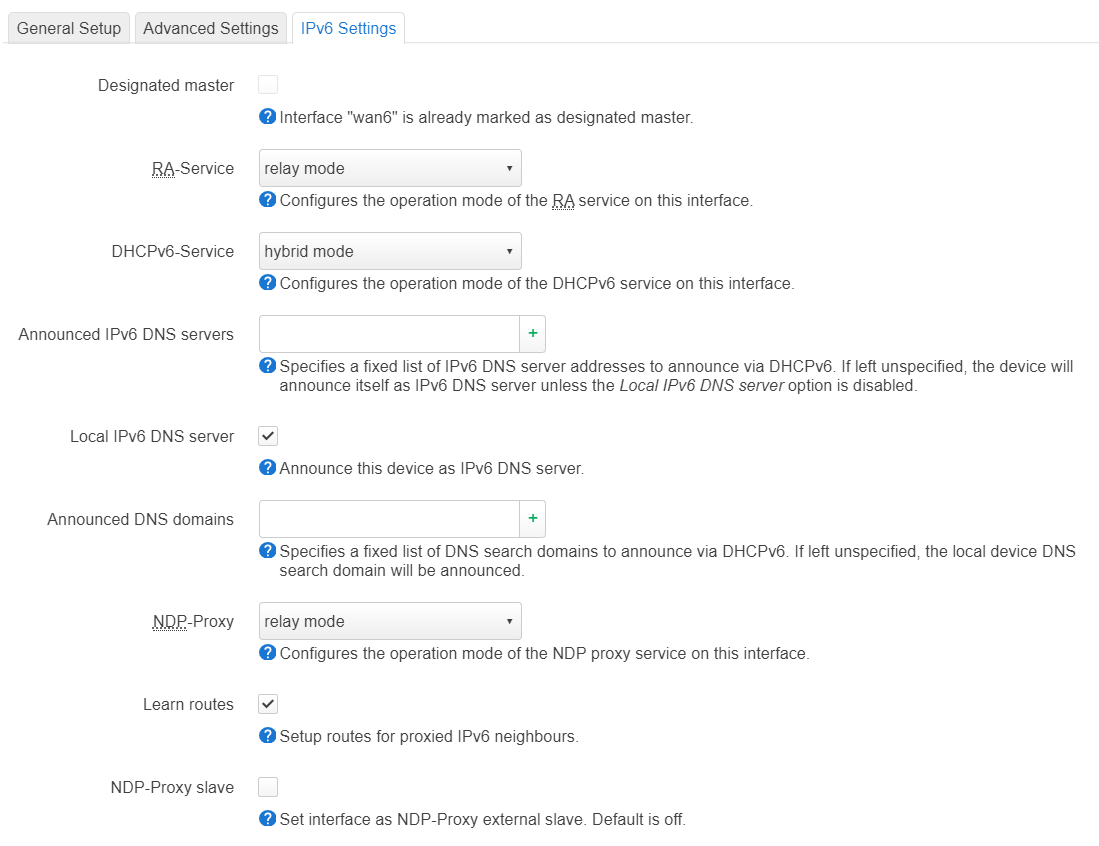Click the help icon below DHCPv6-Service dropdown
The height and width of the screenshot is (846, 1099).
click(x=267, y=283)
